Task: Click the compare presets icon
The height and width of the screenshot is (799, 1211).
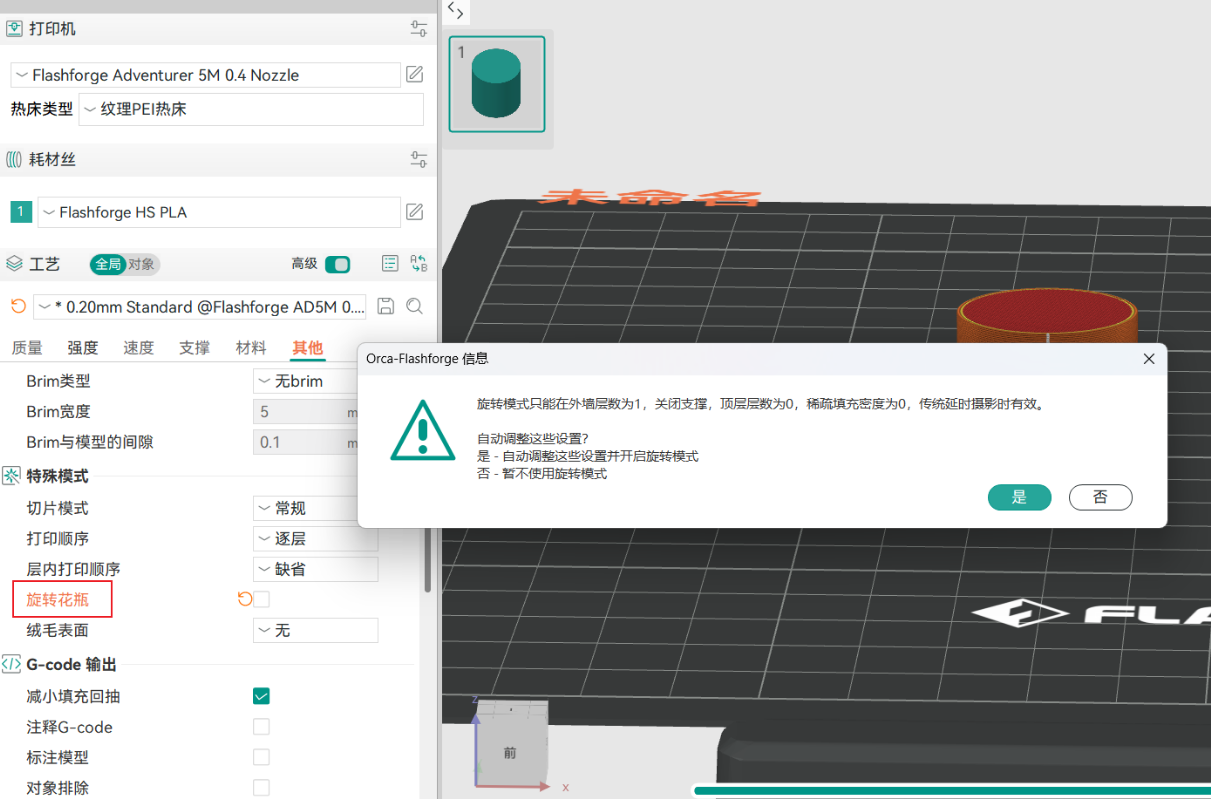Action: [x=419, y=264]
